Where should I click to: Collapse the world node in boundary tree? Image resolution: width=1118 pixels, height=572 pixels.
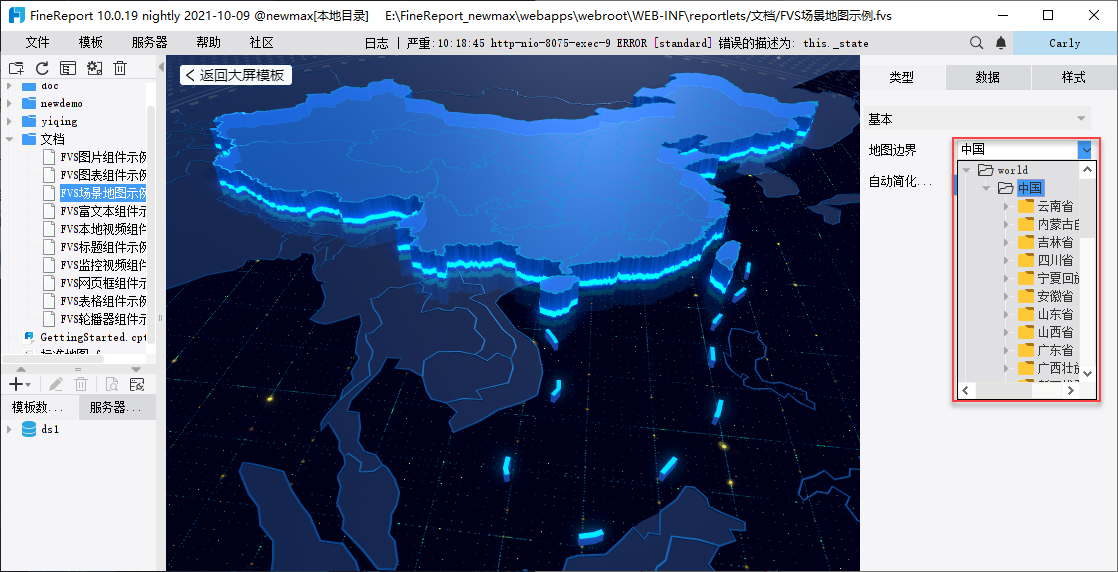point(966,170)
